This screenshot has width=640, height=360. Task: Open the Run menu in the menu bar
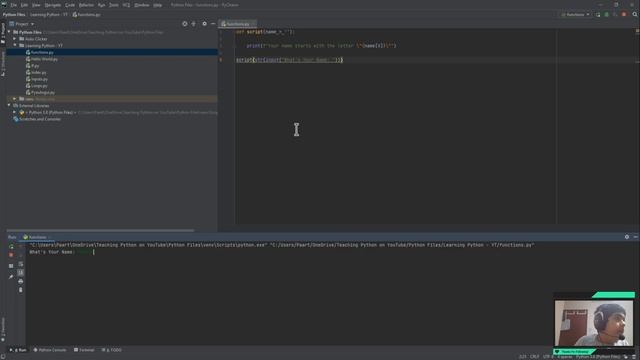(x=101, y=5)
